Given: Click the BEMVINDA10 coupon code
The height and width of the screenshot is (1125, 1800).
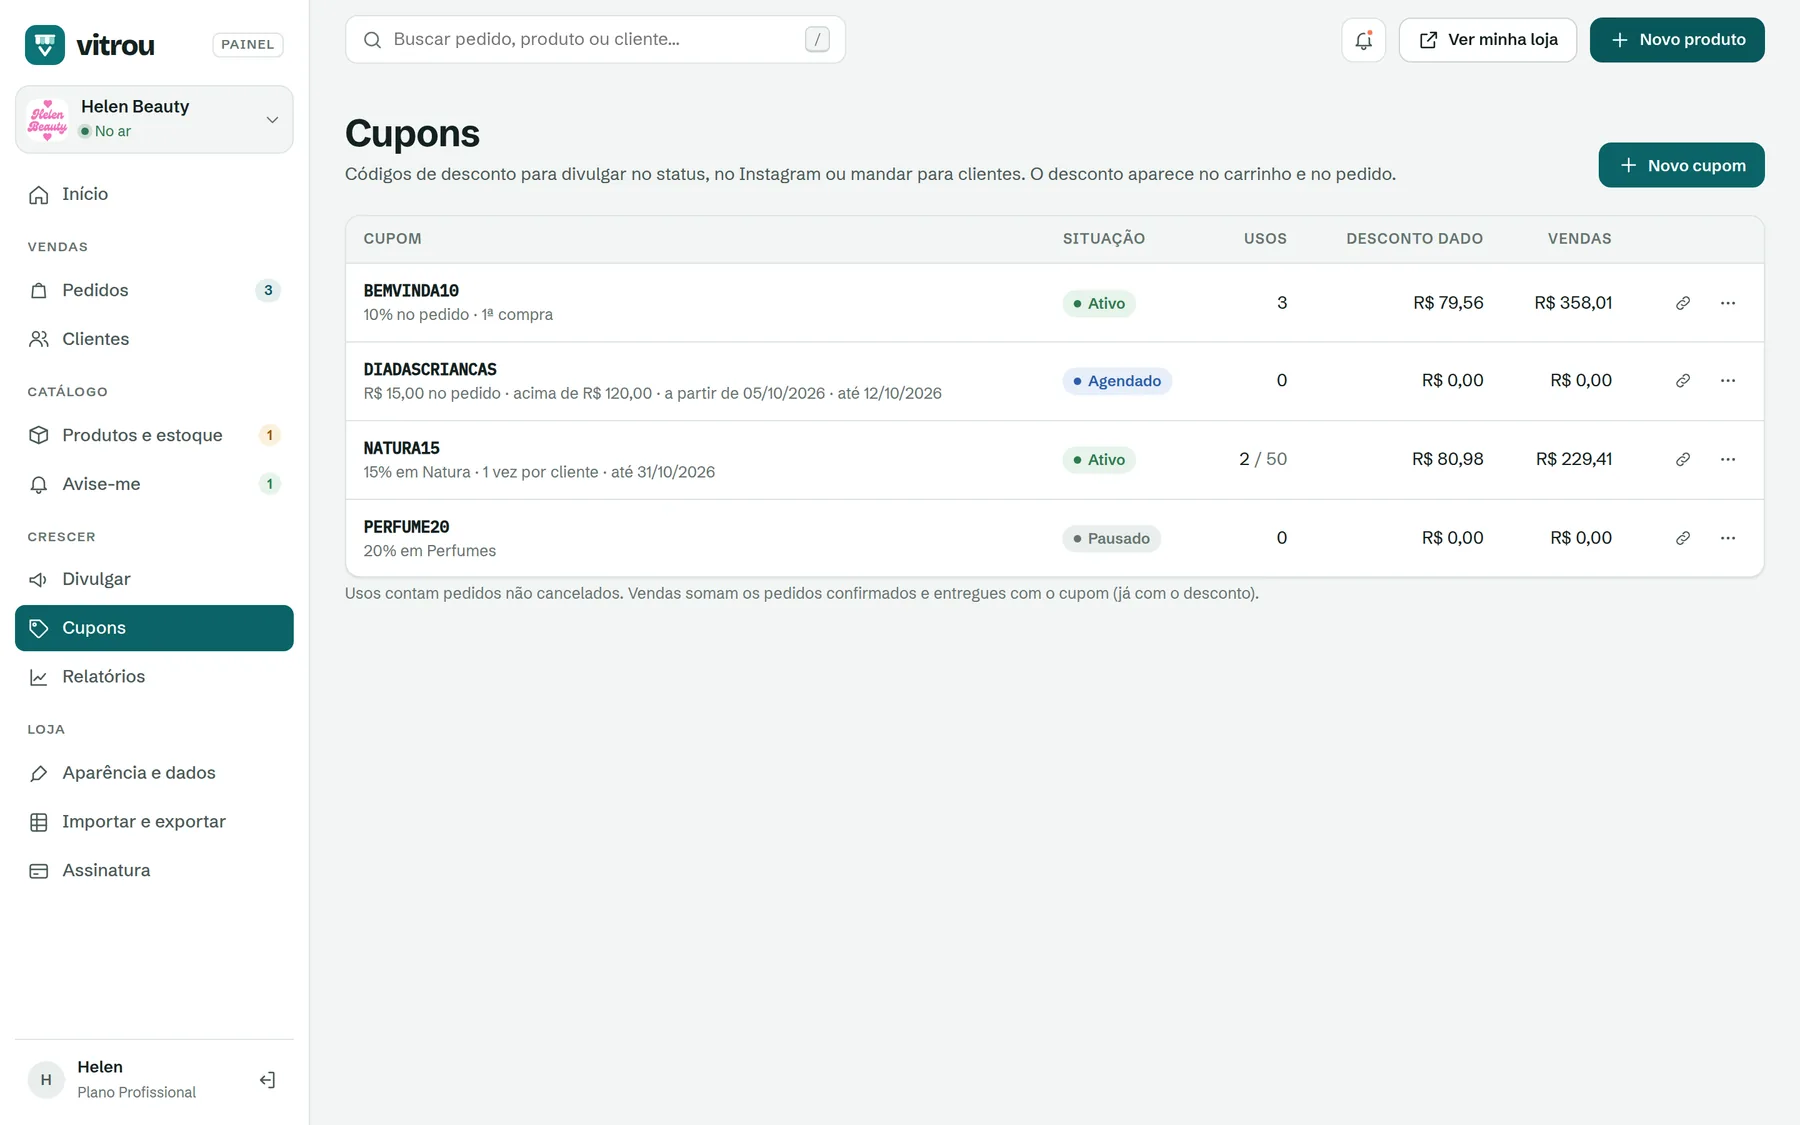Looking at the screenshot, I should pyautogui.click(x=411, y=291).
